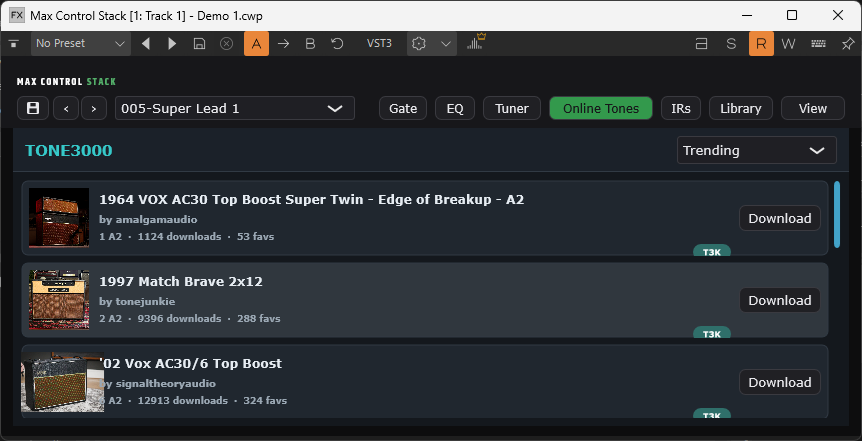The width and height of the screenshot is (862, 441).
Task: Click the 1997 Match Brave 2x12 thumbnail
Action: [59, 300]
